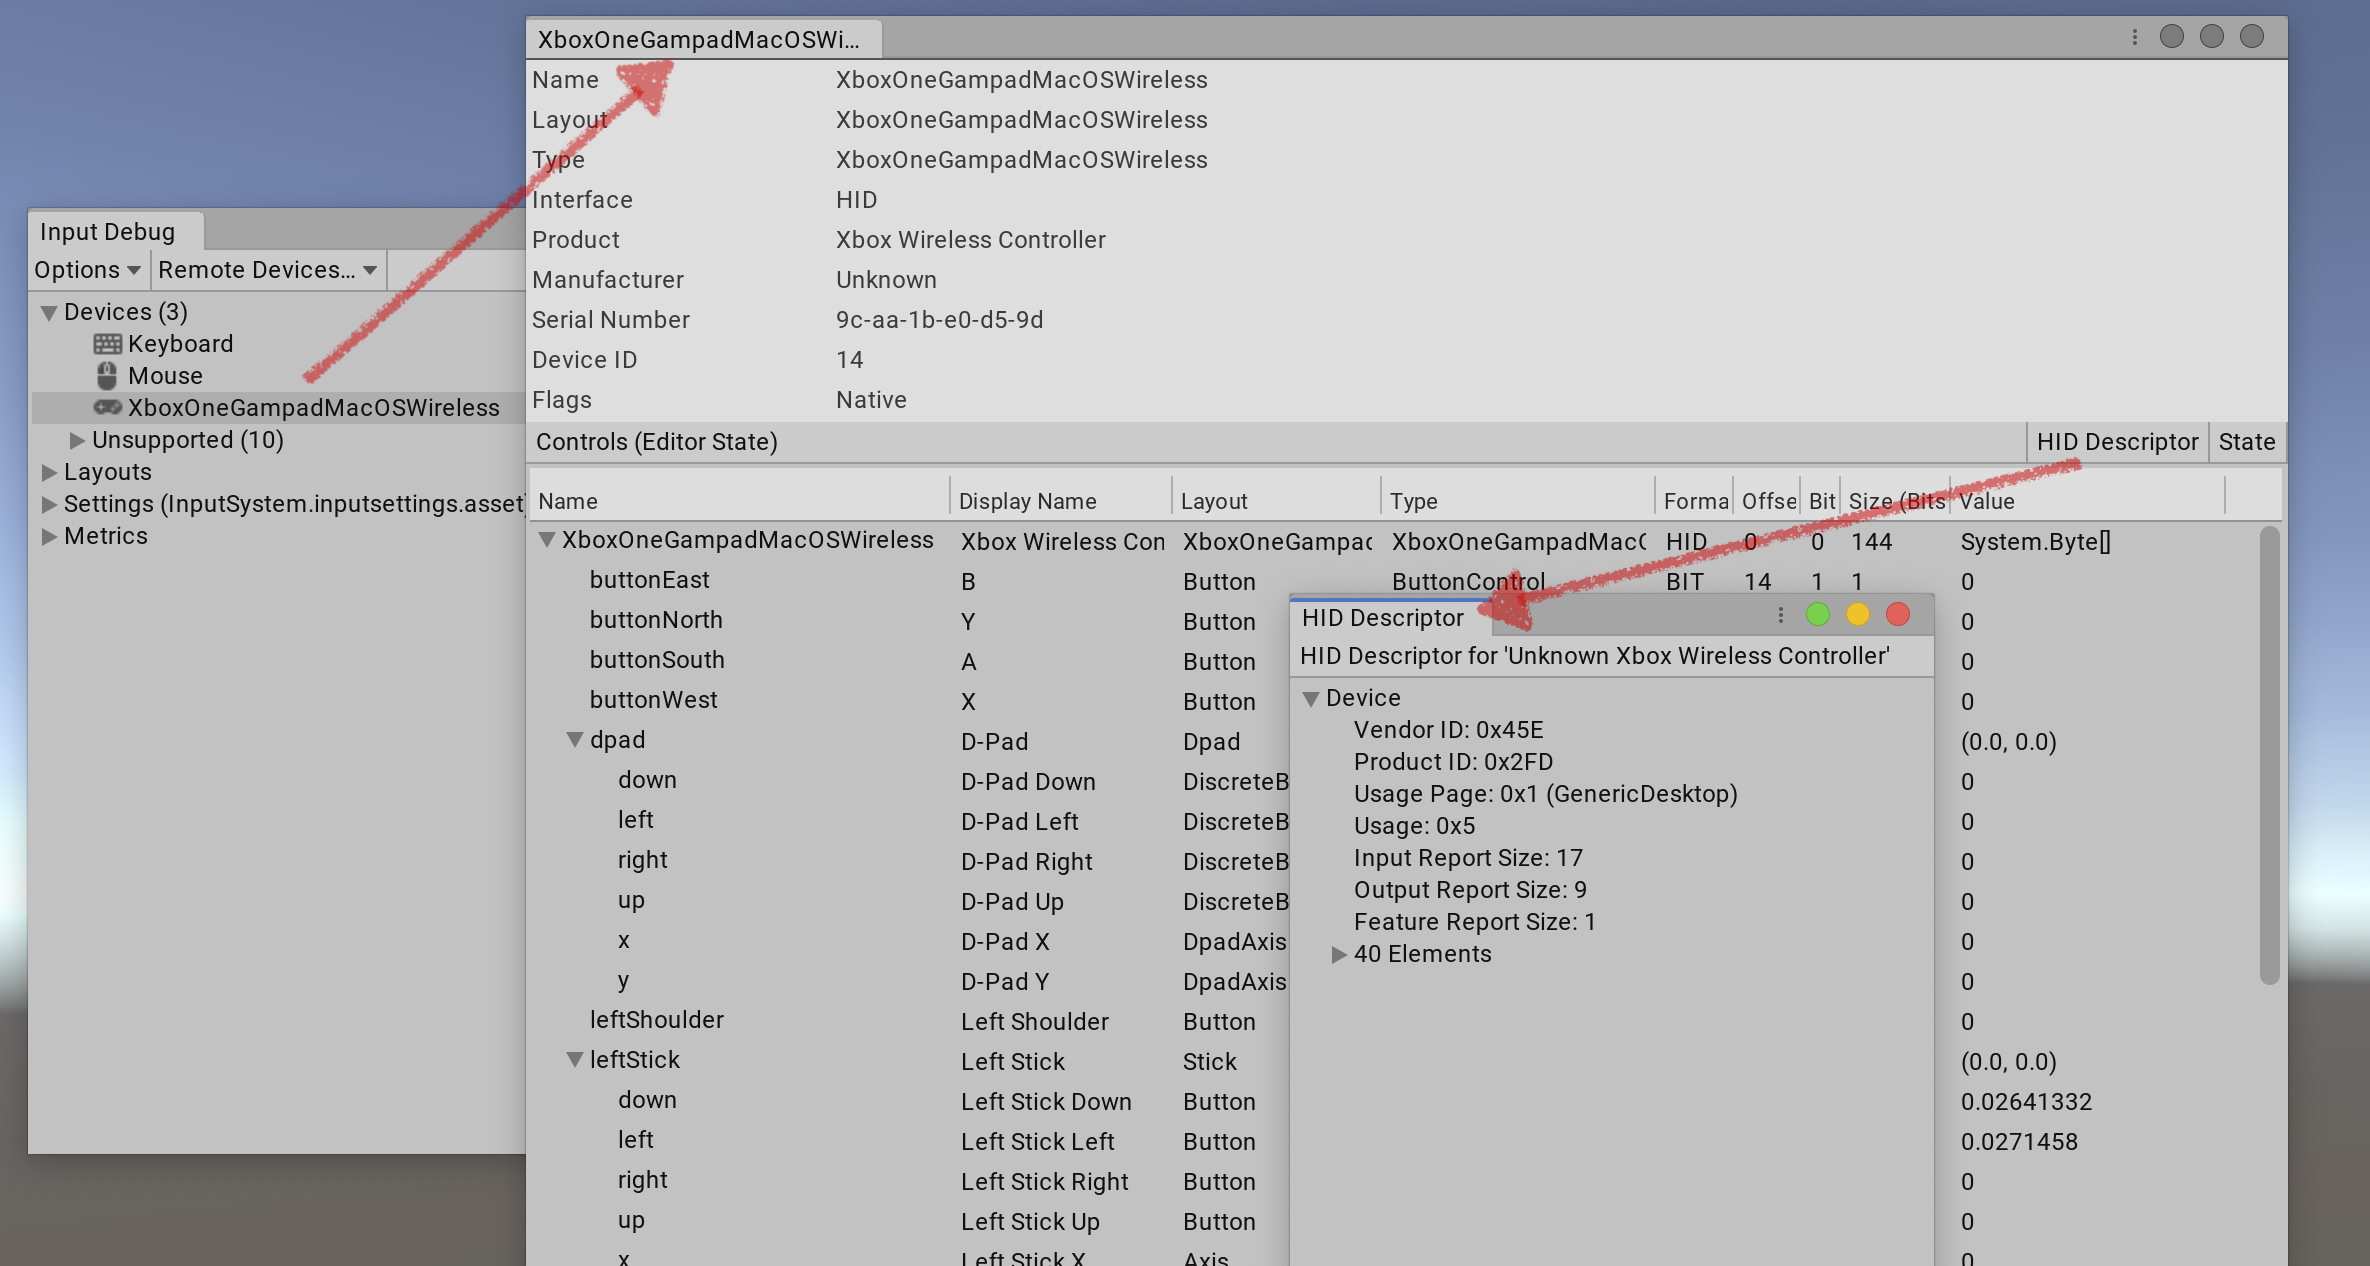This screenshot has width=2370, height=1266.
Task: Toggle the XboxOneGampadMacOSWireless root row
Action: click(545, 541)
